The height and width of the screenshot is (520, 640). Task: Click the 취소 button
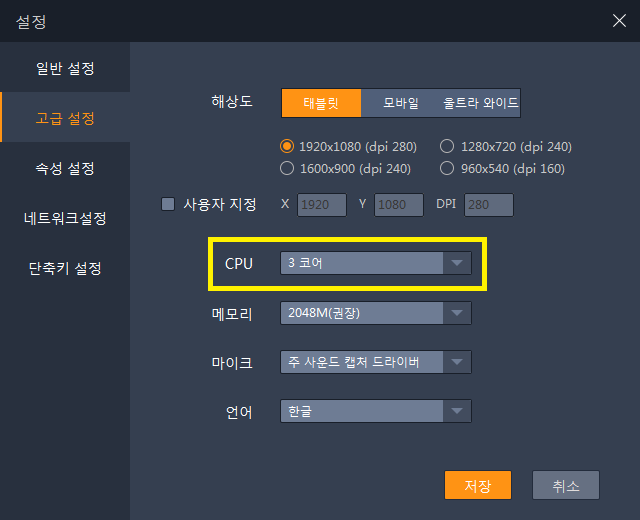click(566, 485)
